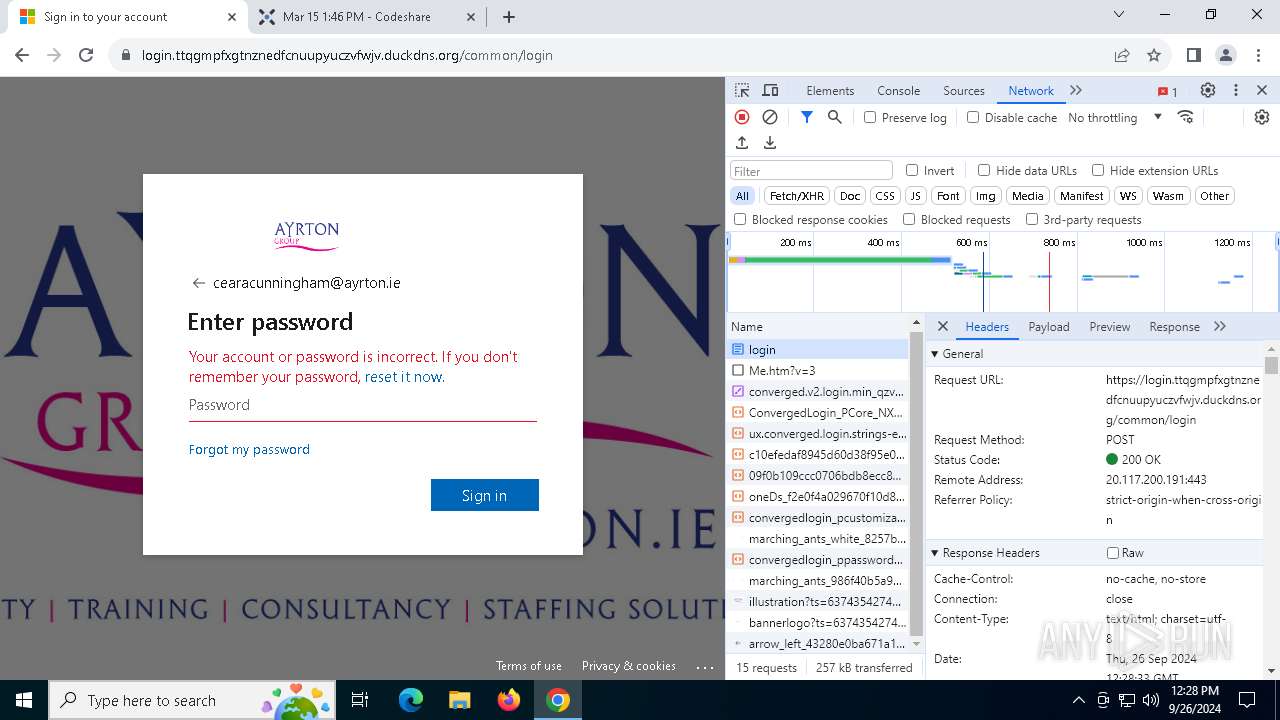Open the No throttling dropdown
This screenshot has width=1280, height=720.
click(x=1115, y=117)
